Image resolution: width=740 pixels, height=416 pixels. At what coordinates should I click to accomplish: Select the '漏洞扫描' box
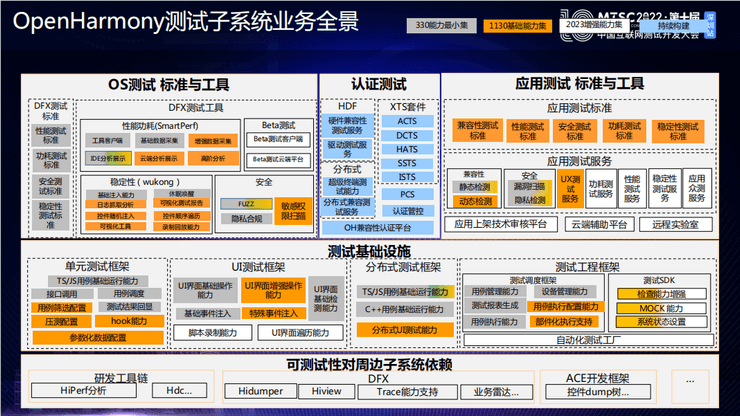click(529, 187)
